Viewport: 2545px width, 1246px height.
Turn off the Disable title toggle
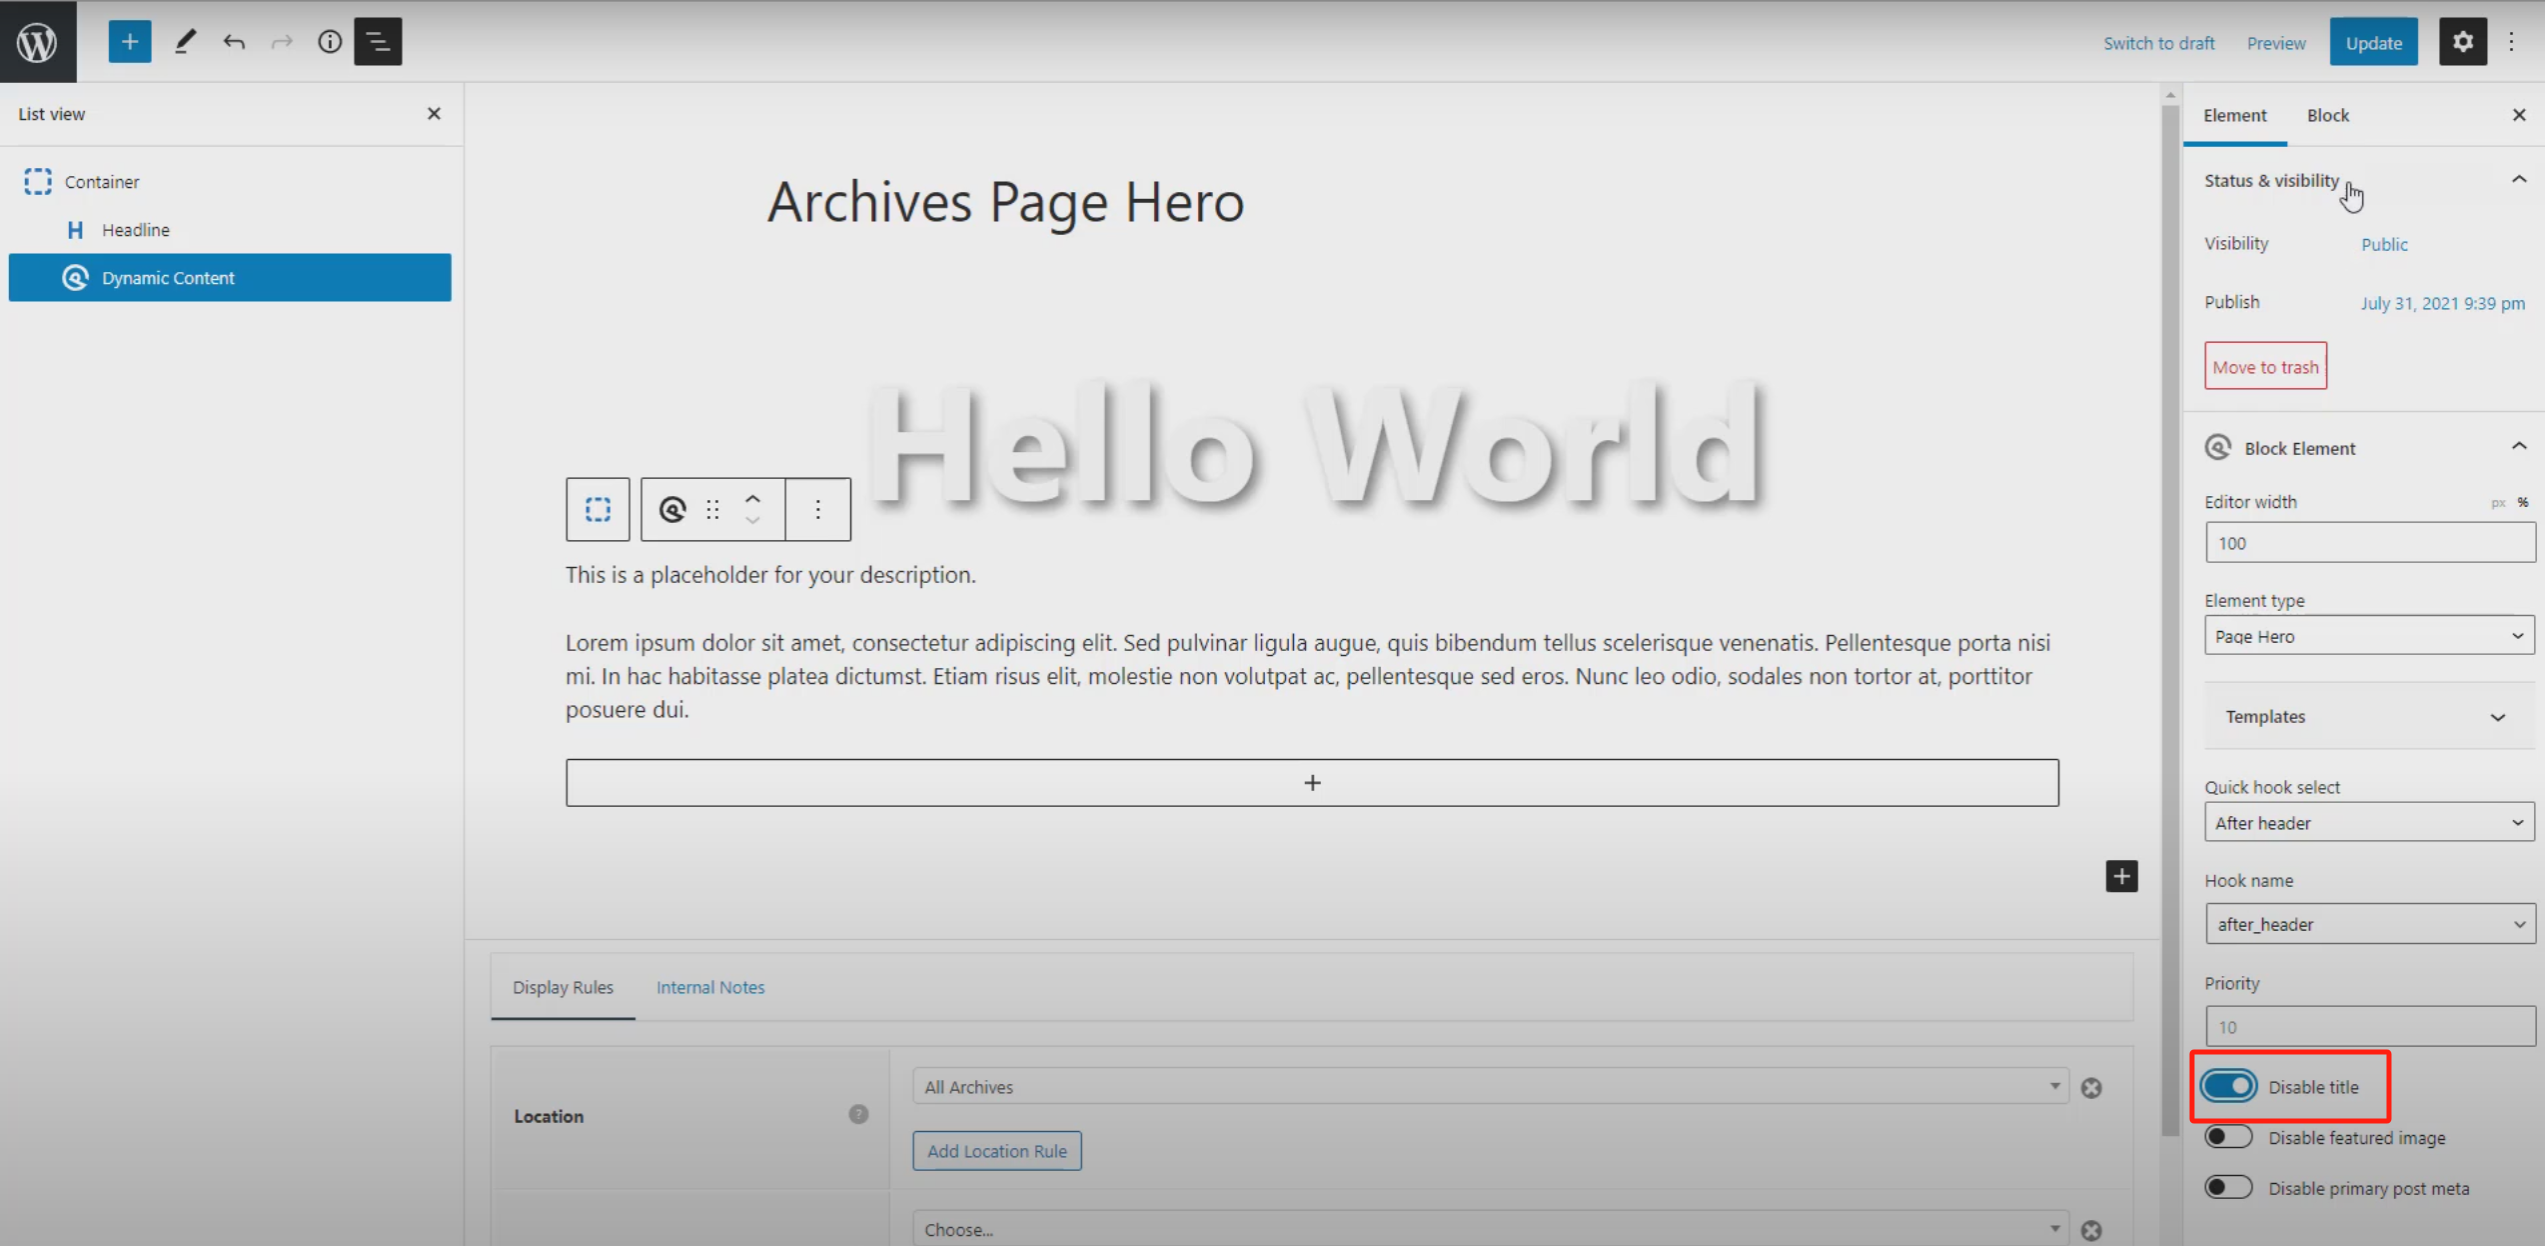pyautogui.click(x=2228, y=1086)
